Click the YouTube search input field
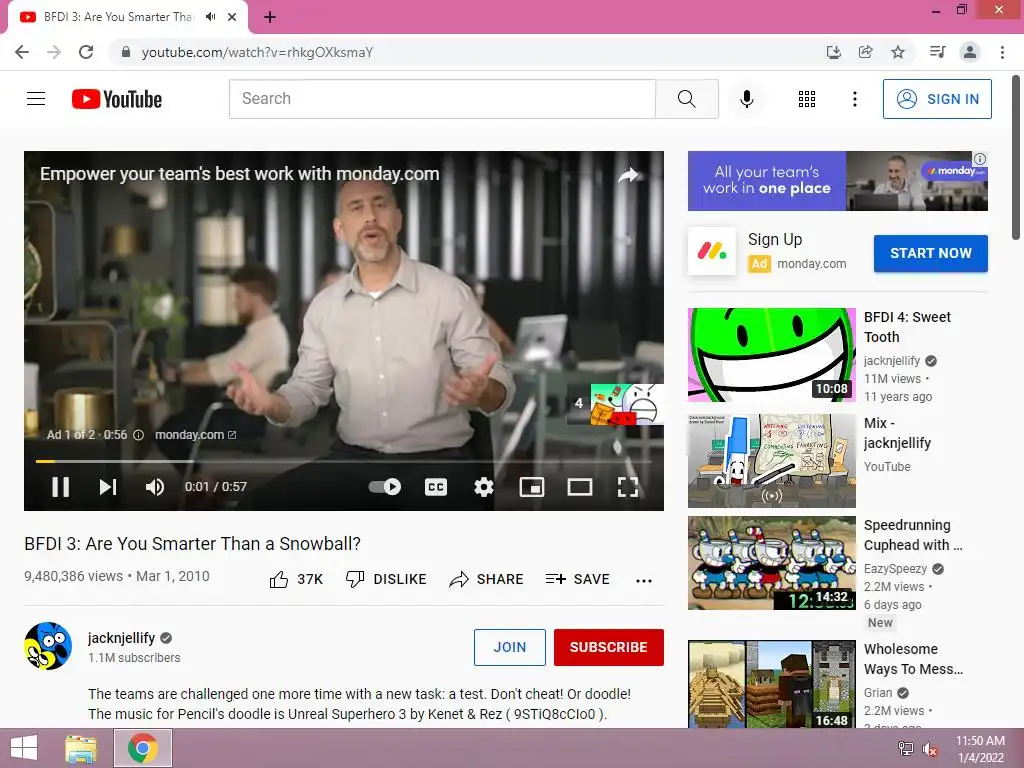Viewport: 1024px width, 768px height. pyautogui.click(x=442, y=99)
